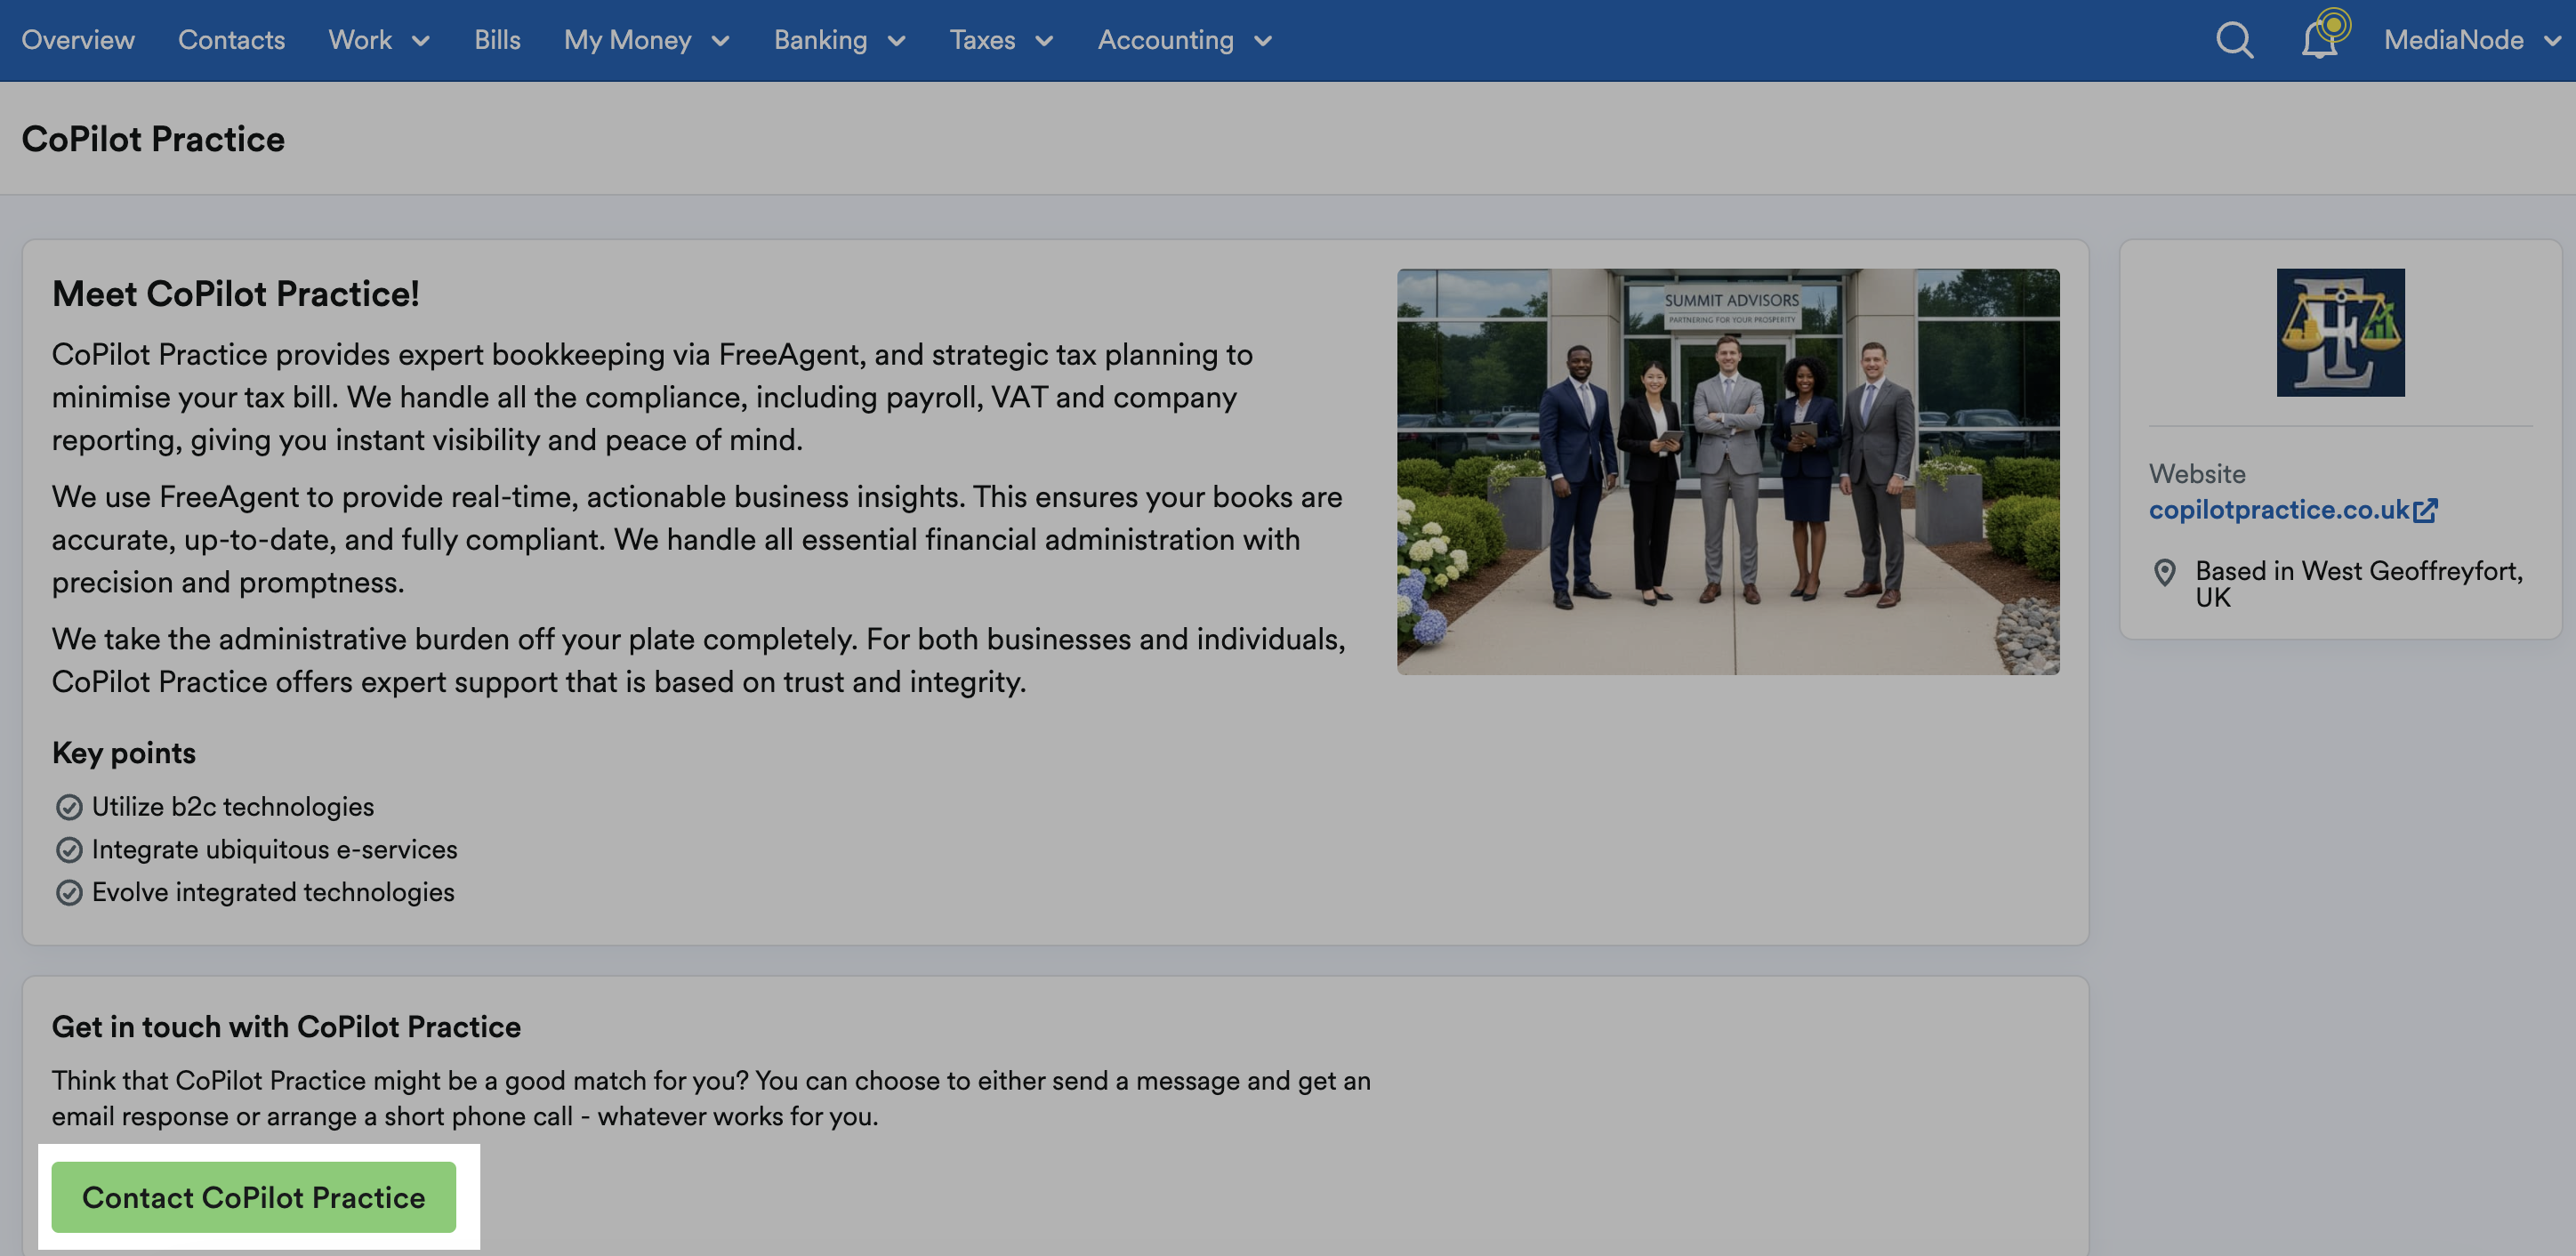Open the Contacts page
The image size is (2576, 1256).
pyautogui.click(x=231, y=40)
